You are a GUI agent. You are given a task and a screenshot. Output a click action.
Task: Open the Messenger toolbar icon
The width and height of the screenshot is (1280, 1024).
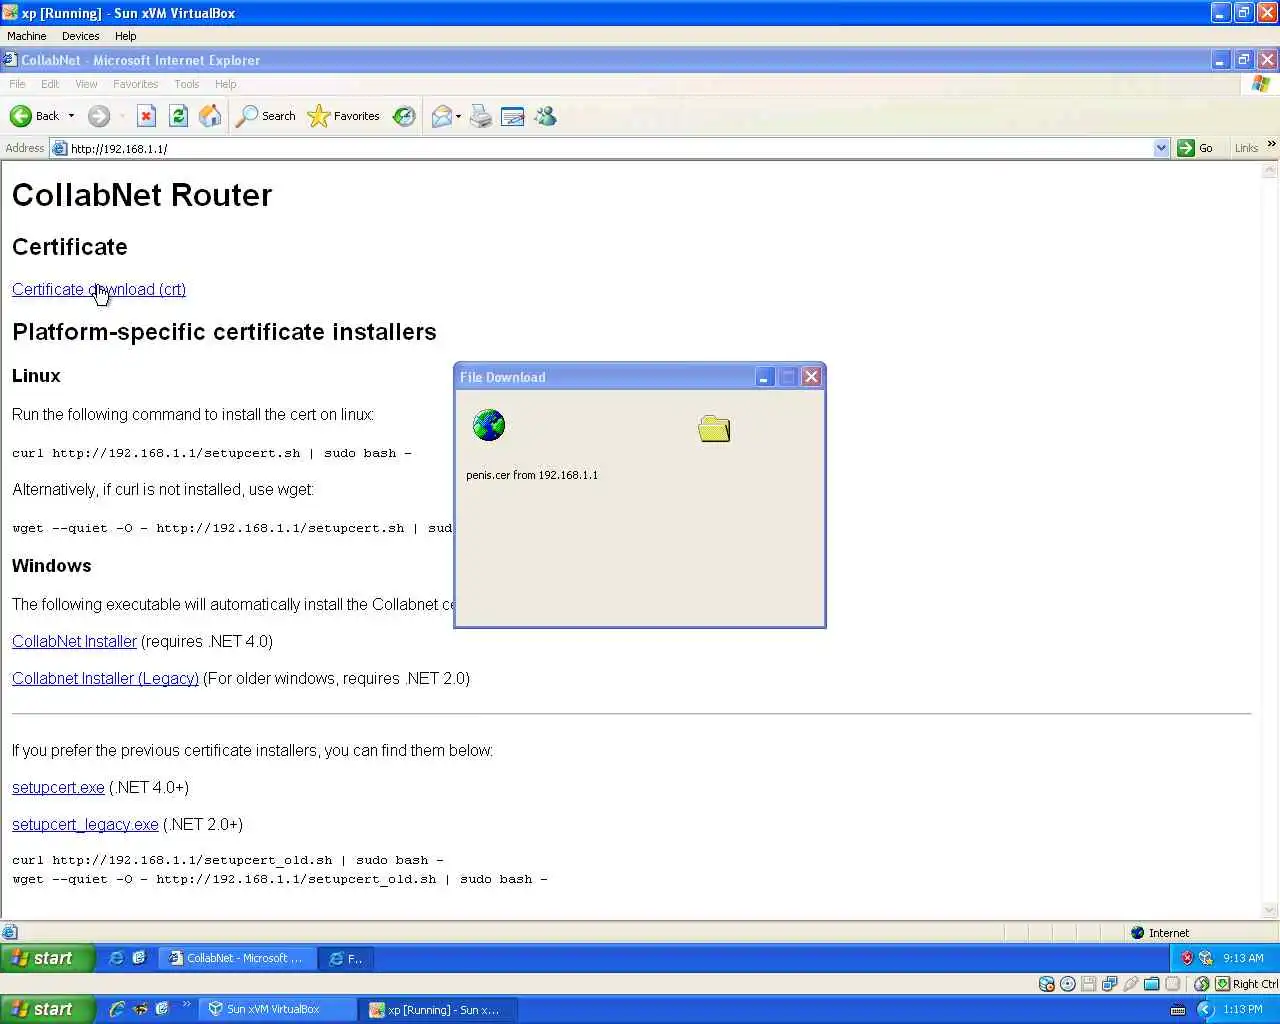tap(545, 116)
